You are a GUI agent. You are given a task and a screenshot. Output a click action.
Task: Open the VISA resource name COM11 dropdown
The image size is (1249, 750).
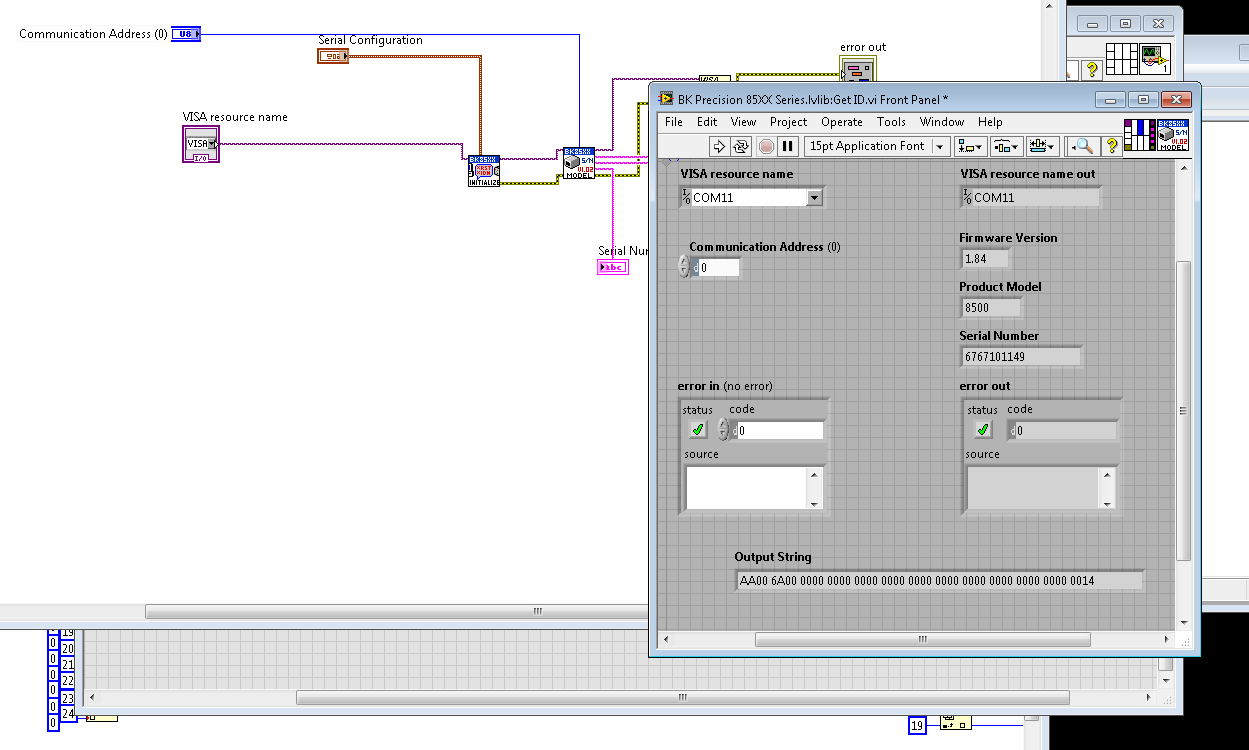(x=815, y=197)
